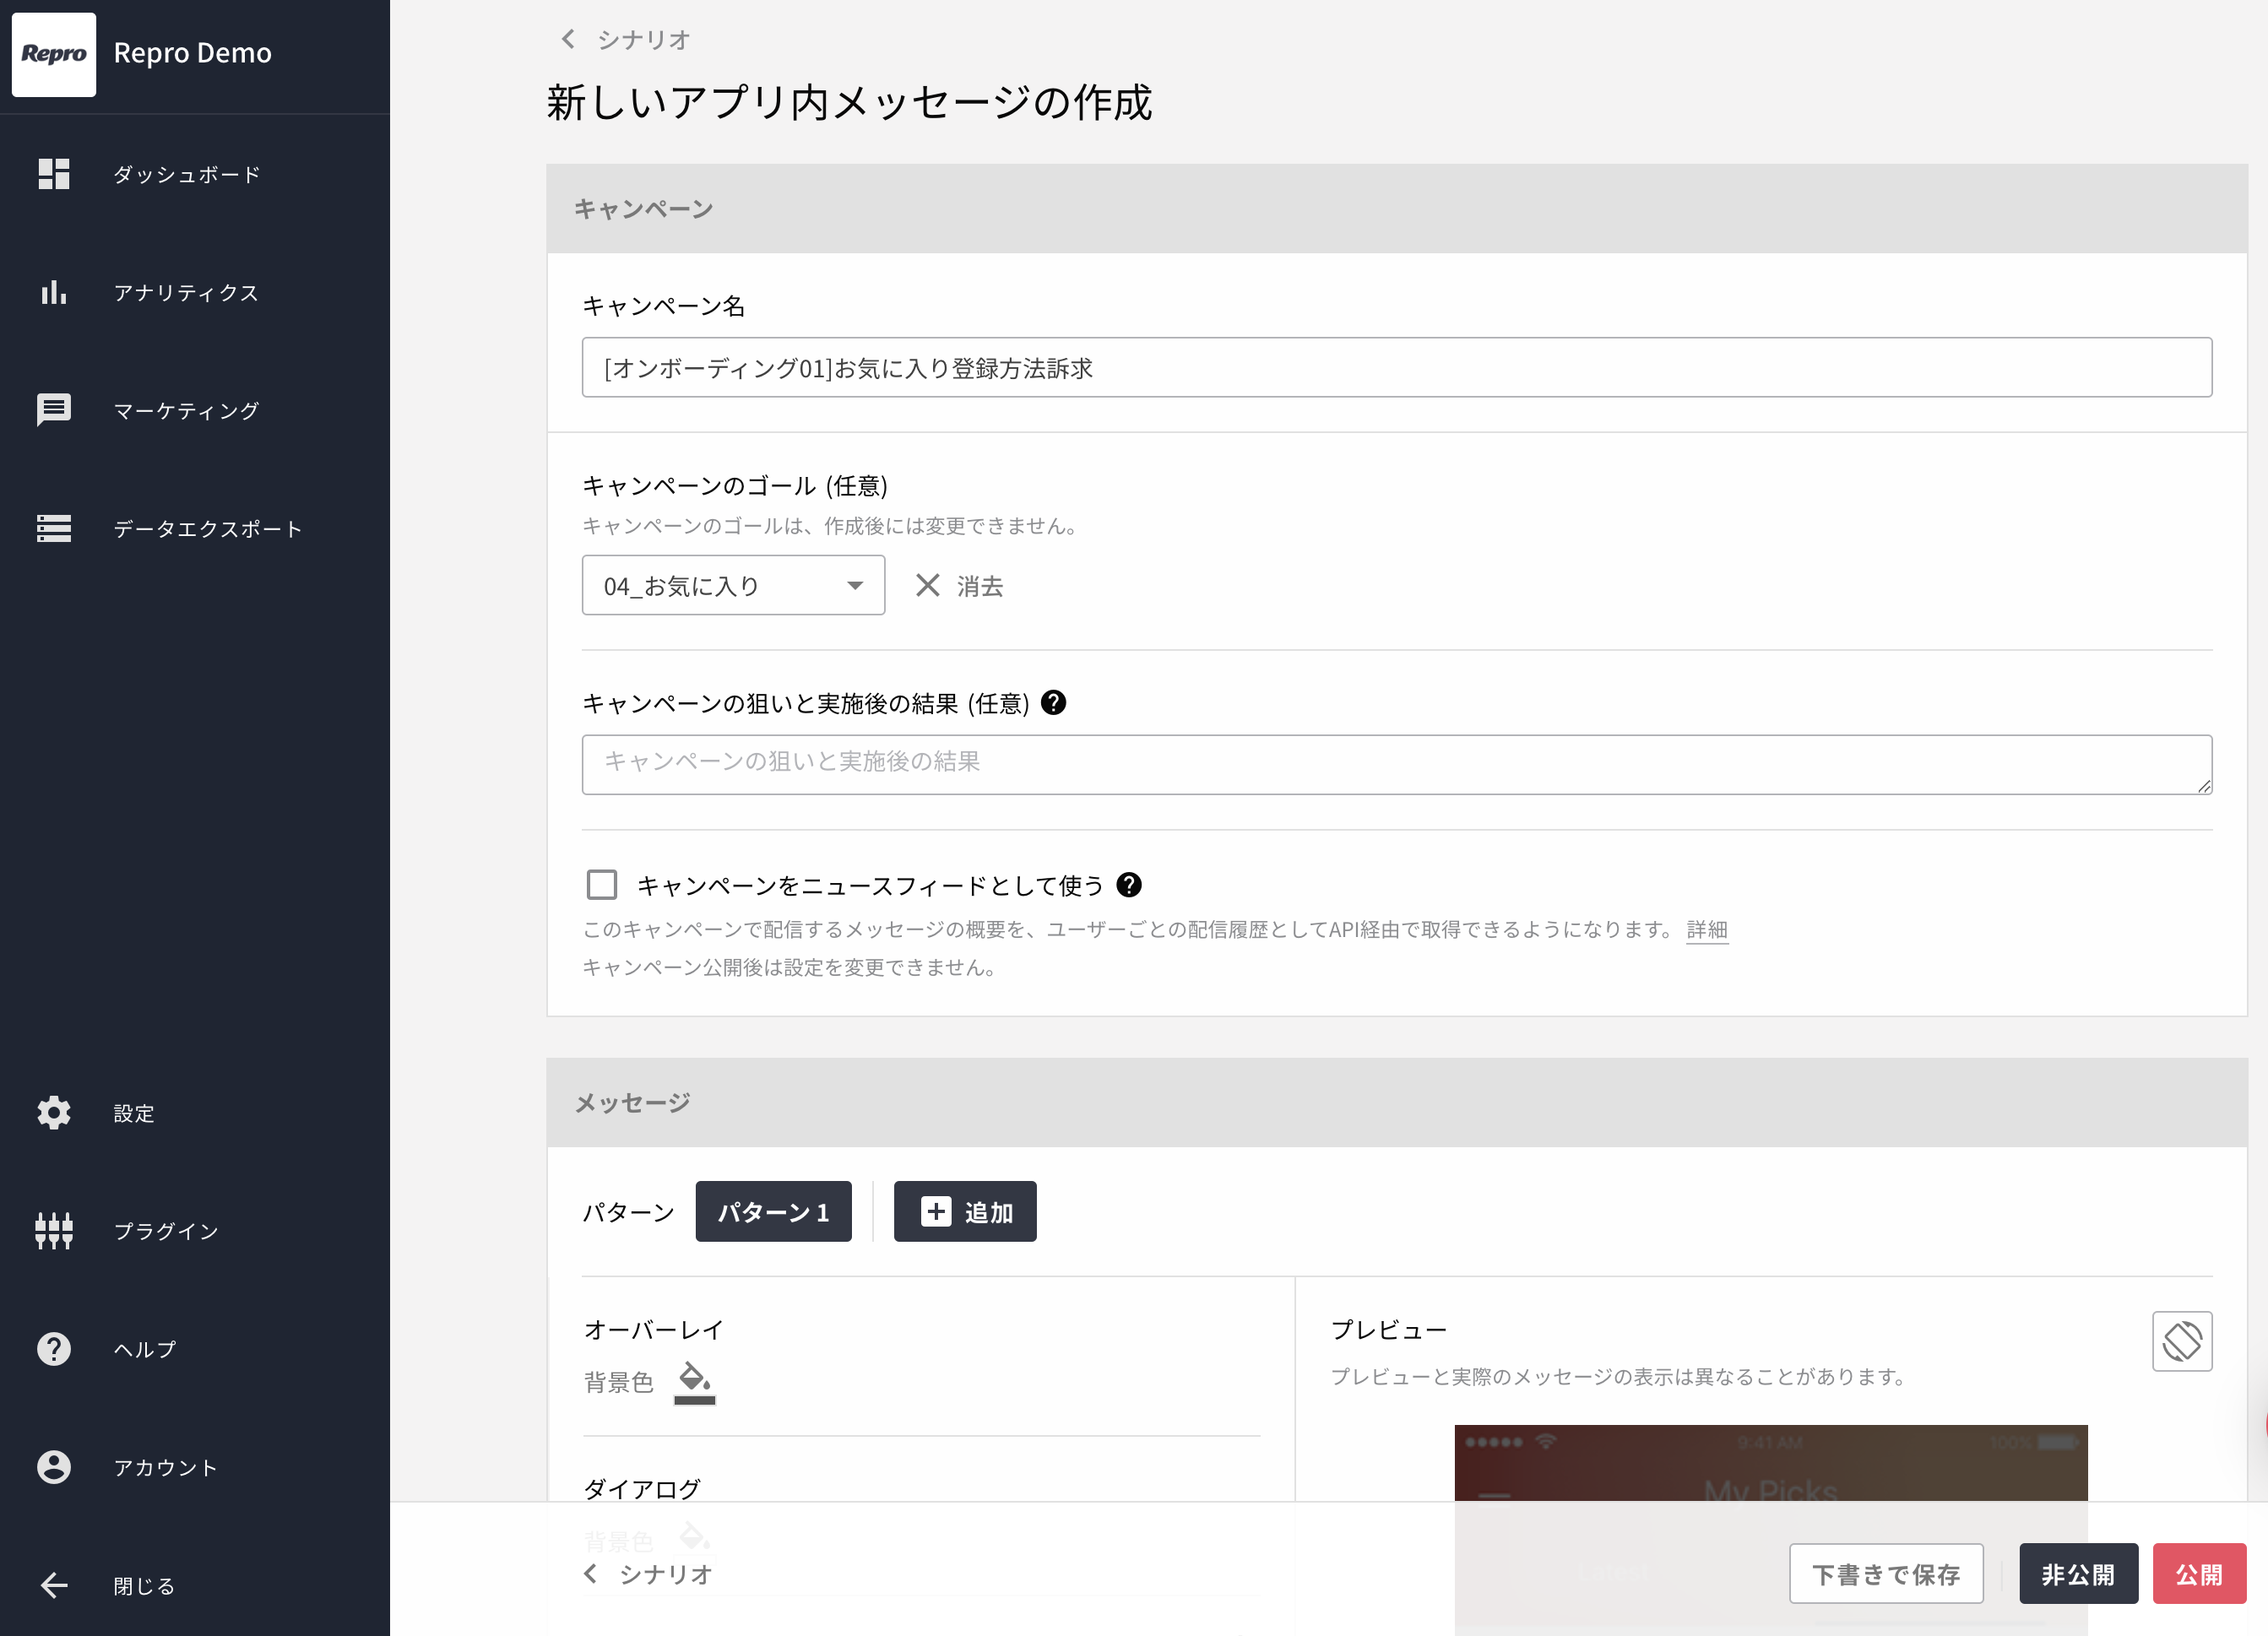Click help icon next to campaign aim label
This screenshot has height=1636, width=2268.
[1053, 703]
